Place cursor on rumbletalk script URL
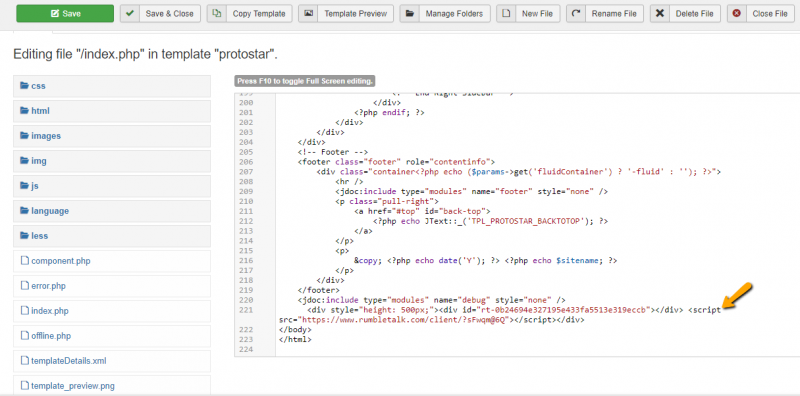The image size is (800, 396). (x=405, y=320)
